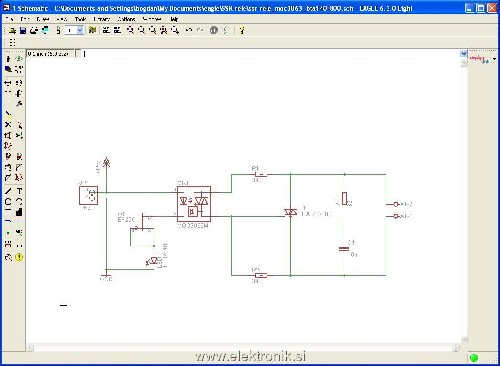500x366 pixels.
Task: Select the Circle drawing tool
Action: point(8,201)
